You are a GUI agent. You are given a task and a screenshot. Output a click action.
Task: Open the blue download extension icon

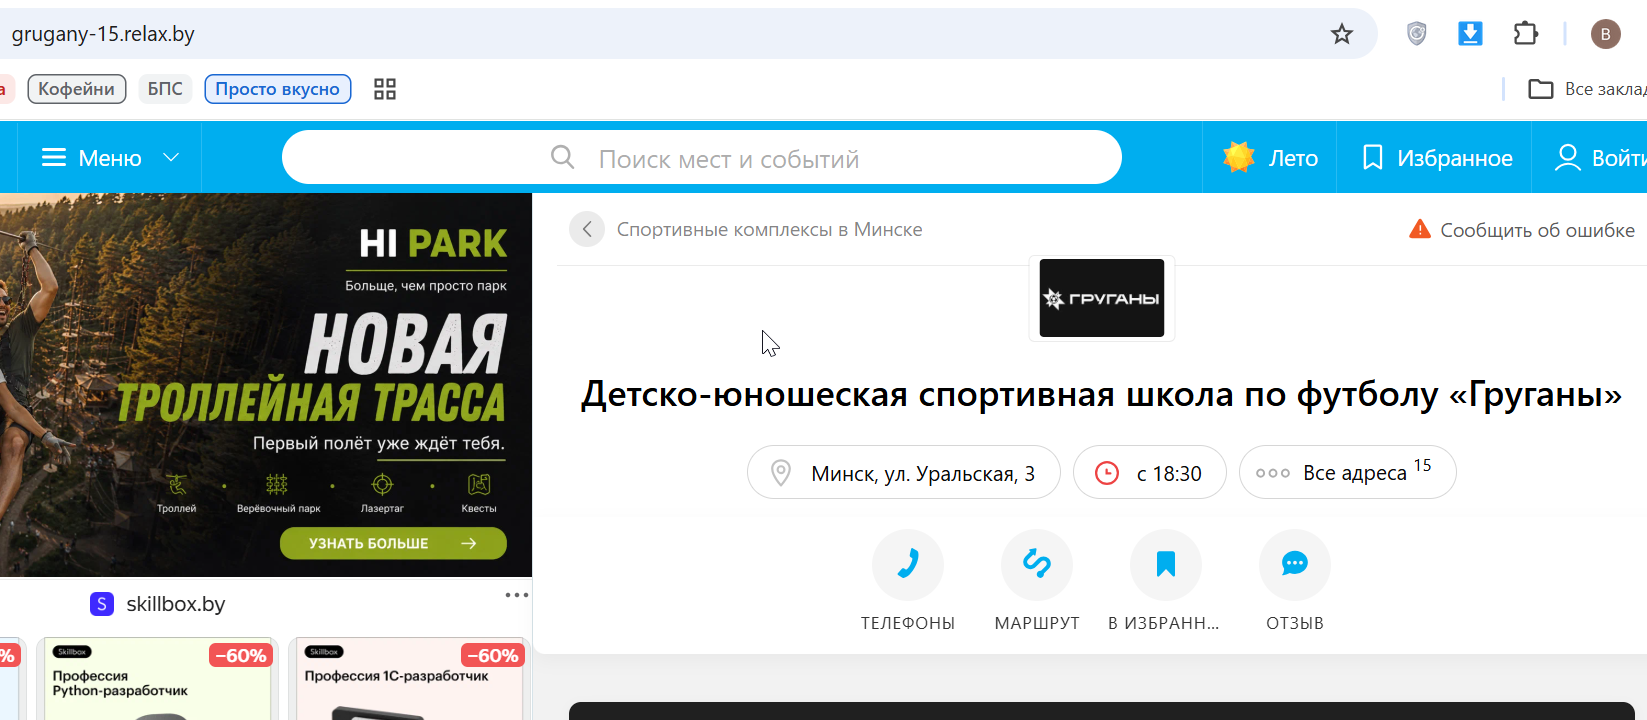[1470, 34]
